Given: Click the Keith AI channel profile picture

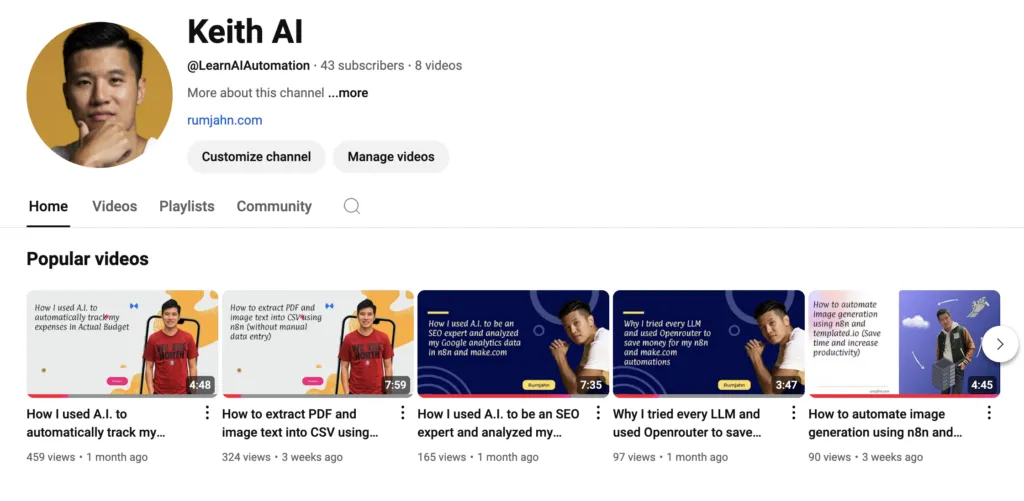Looking at the screenshot, I should (100, 96).
